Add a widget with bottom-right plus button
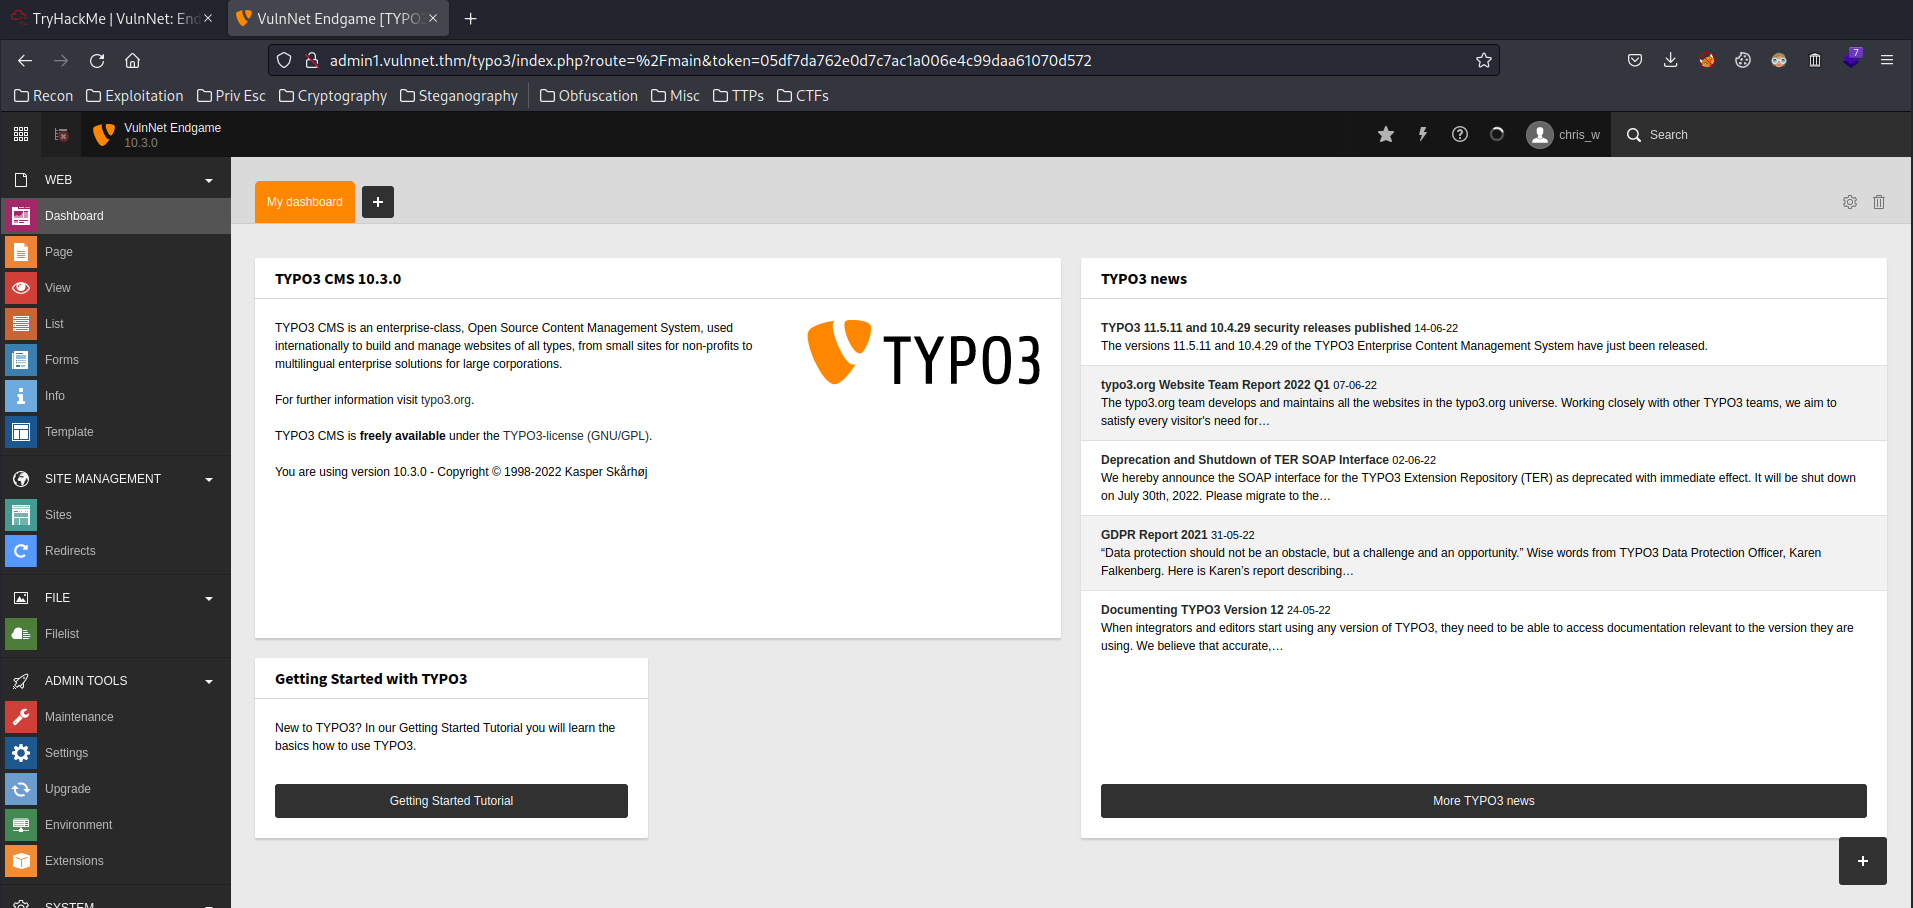This screenshot has height=908, width=1913. pyautogui.click(x=1863, y=861)
